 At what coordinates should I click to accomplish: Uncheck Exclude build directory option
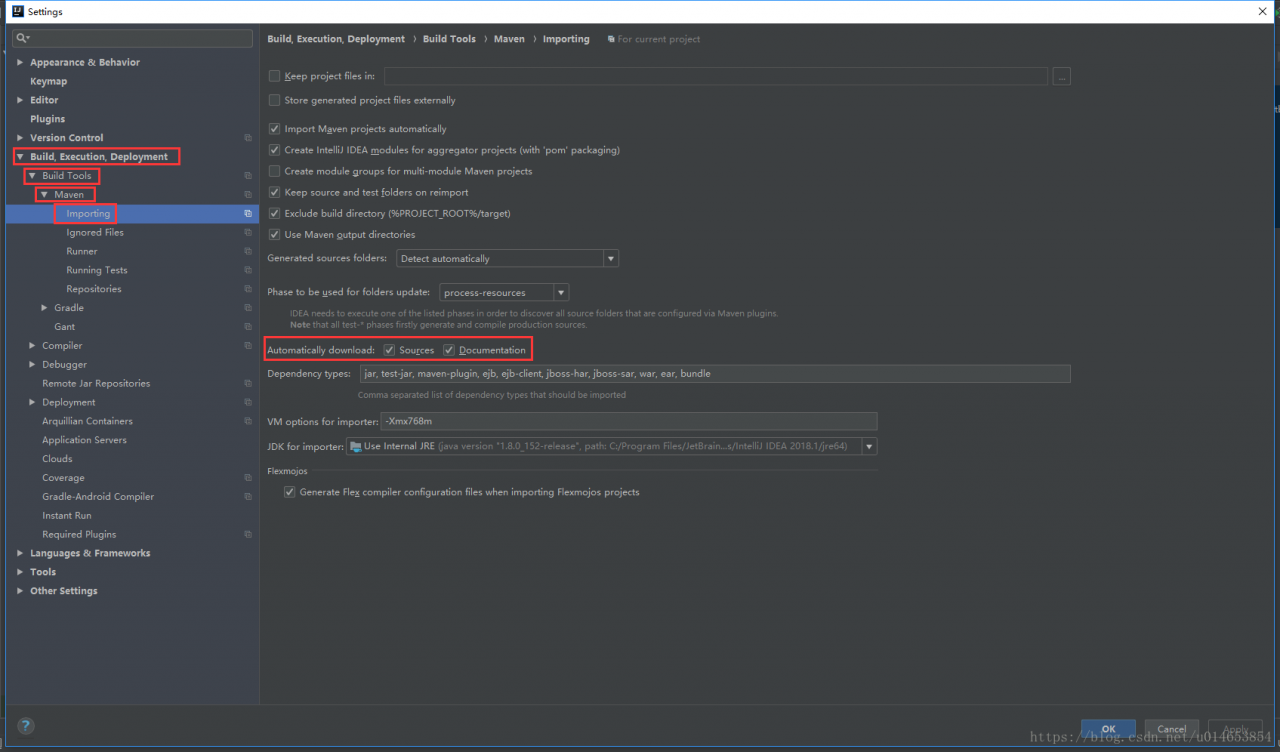tap(275, 213)
